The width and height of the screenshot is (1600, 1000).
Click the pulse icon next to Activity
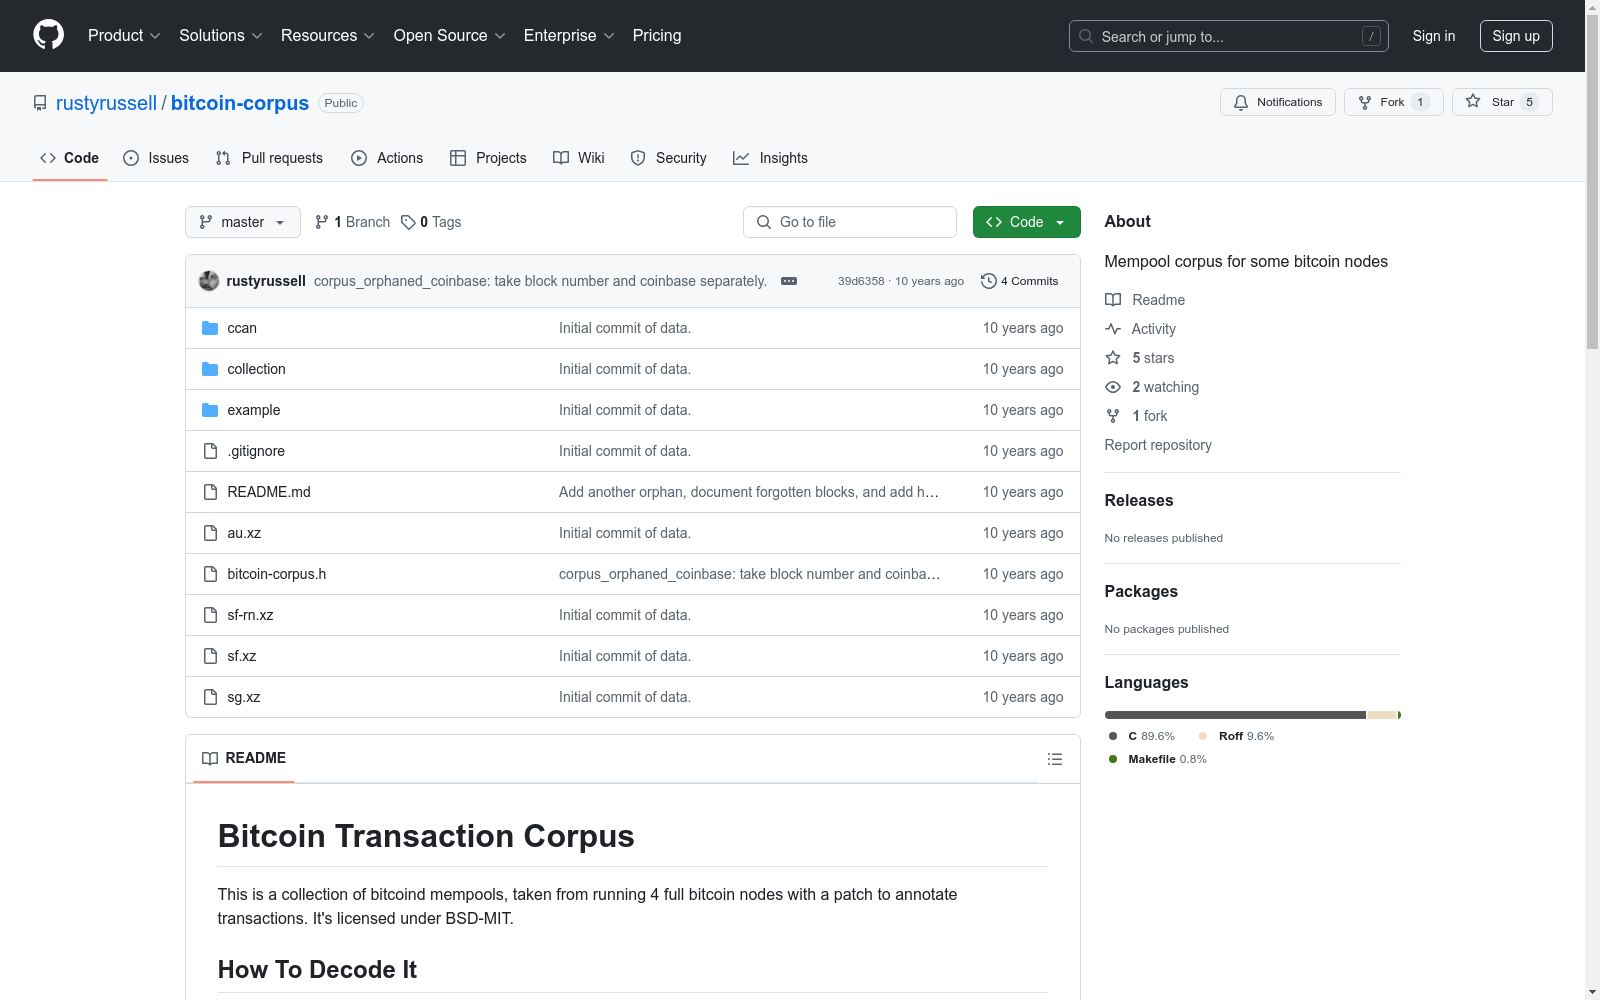(1113, 329)
